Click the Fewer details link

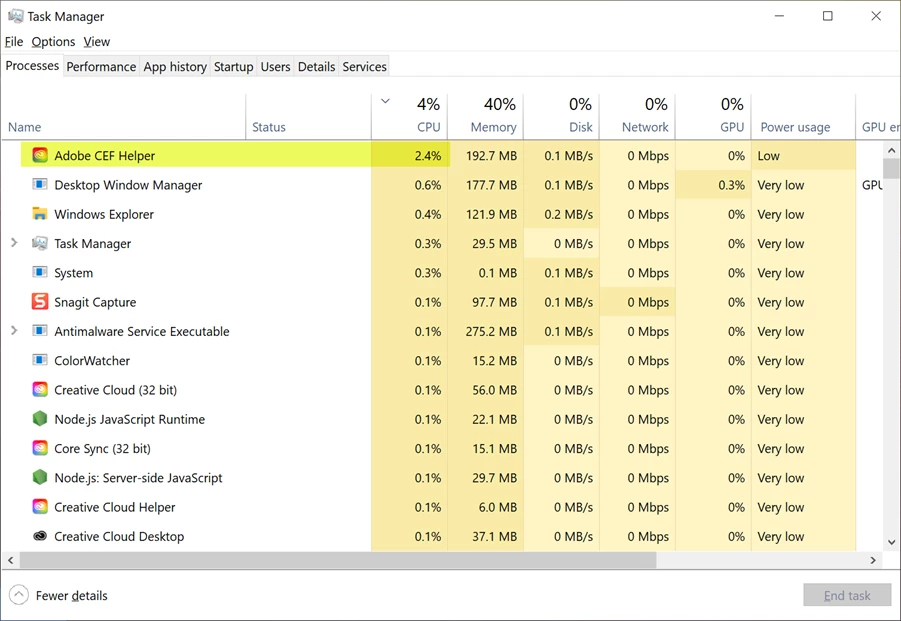click(x=71, y=596)
